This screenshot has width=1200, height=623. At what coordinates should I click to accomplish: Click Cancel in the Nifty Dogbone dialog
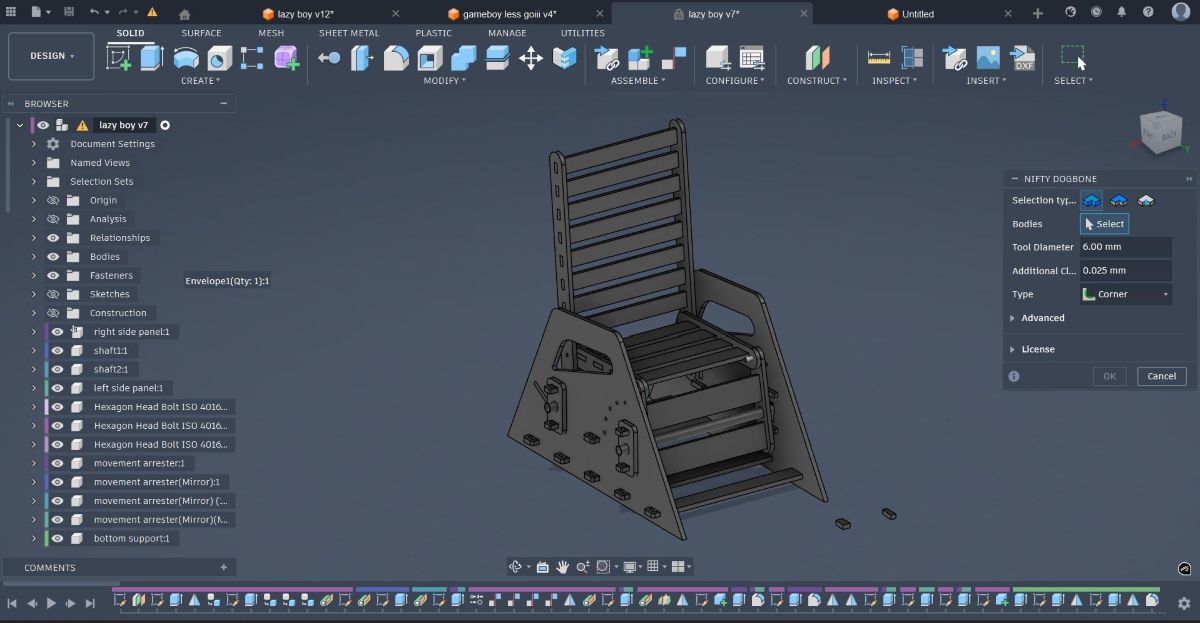[1161, 376]
